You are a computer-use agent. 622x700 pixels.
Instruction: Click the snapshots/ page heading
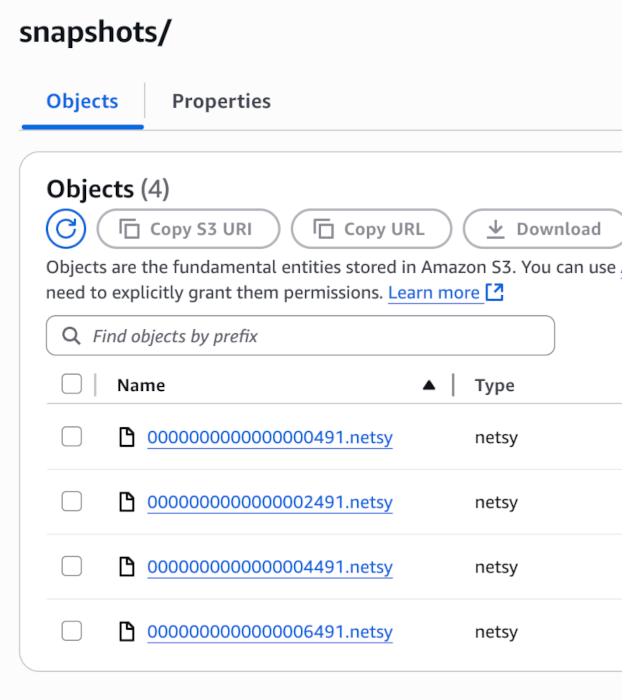pyautogui.click(x=95, y=33)
